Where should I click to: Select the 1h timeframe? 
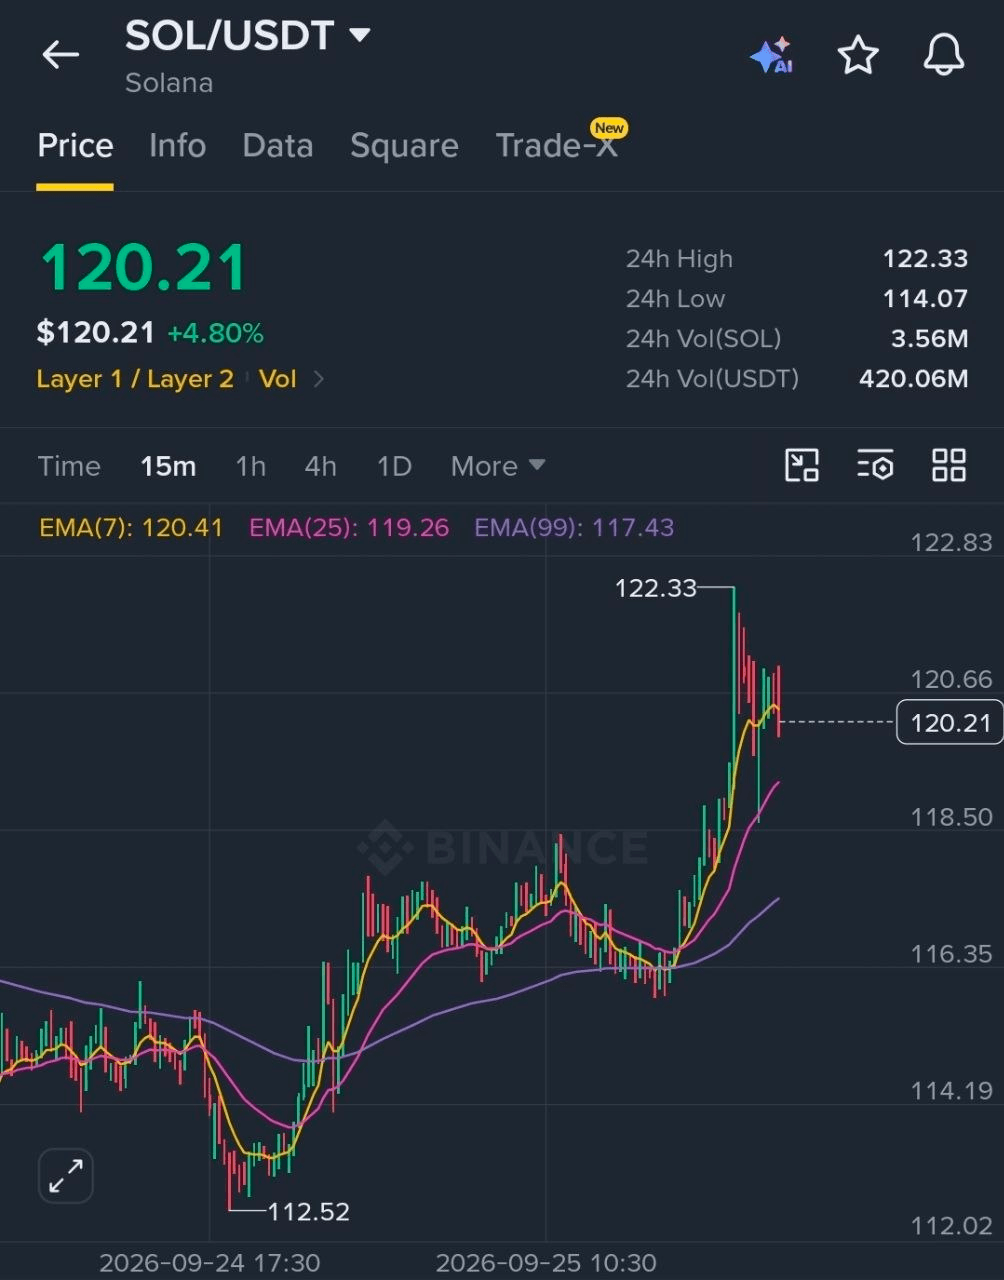pos(250,466)
